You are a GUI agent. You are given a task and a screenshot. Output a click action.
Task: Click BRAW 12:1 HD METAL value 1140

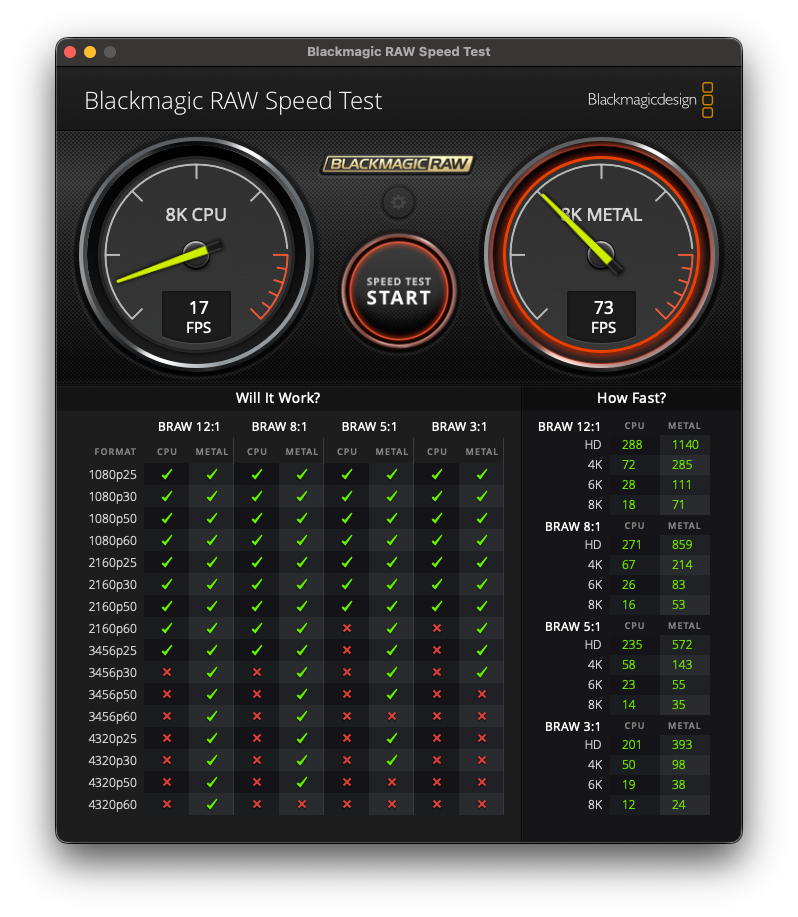[685, 445]
